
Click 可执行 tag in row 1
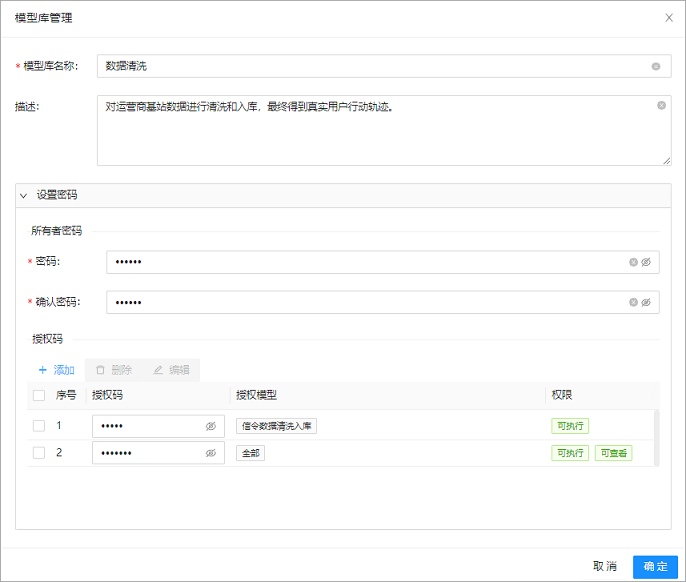(570, 426)
